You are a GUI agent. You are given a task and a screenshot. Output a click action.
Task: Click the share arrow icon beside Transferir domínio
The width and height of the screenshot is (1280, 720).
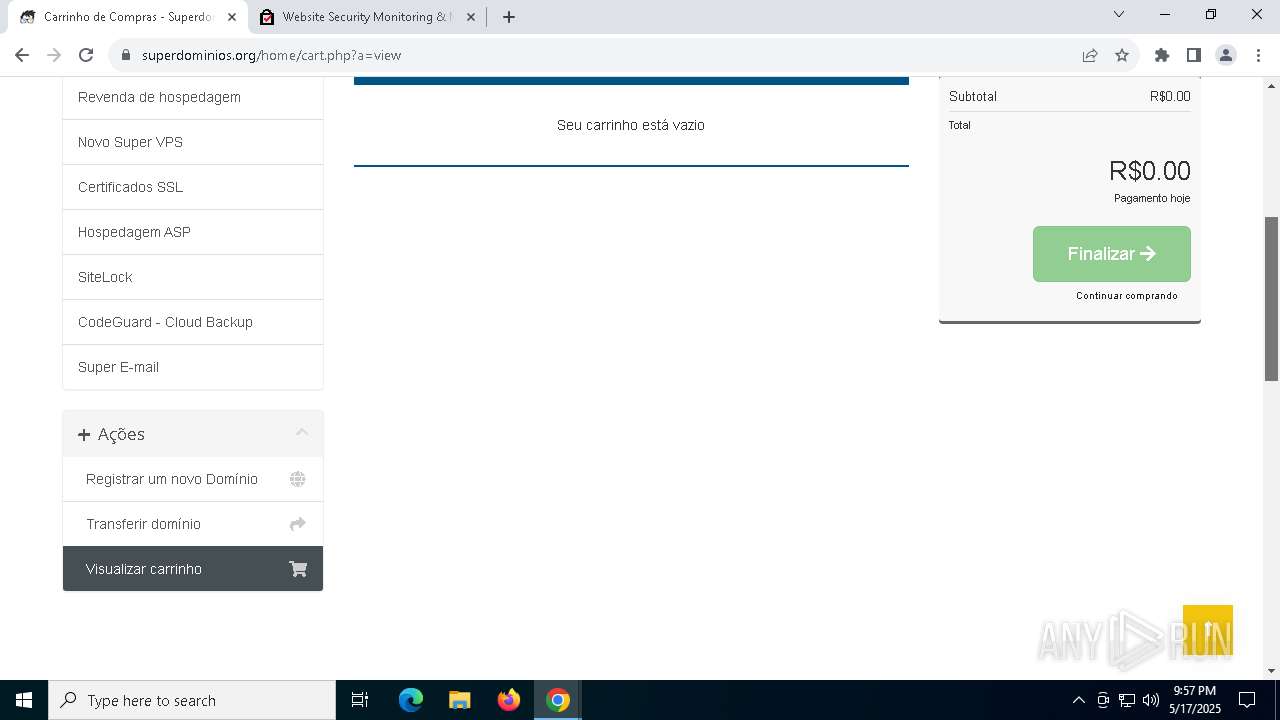(298, 524)
